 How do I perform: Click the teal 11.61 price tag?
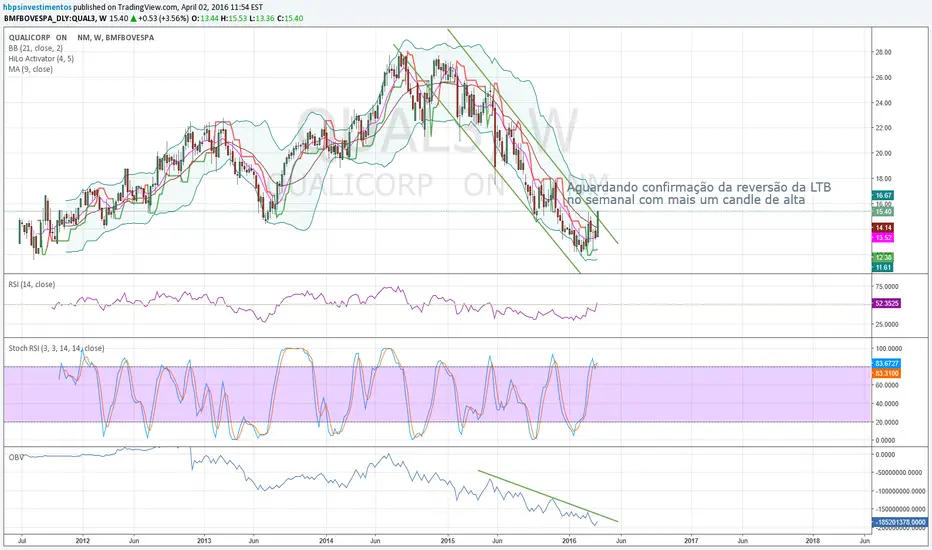(x=883, y=268)
